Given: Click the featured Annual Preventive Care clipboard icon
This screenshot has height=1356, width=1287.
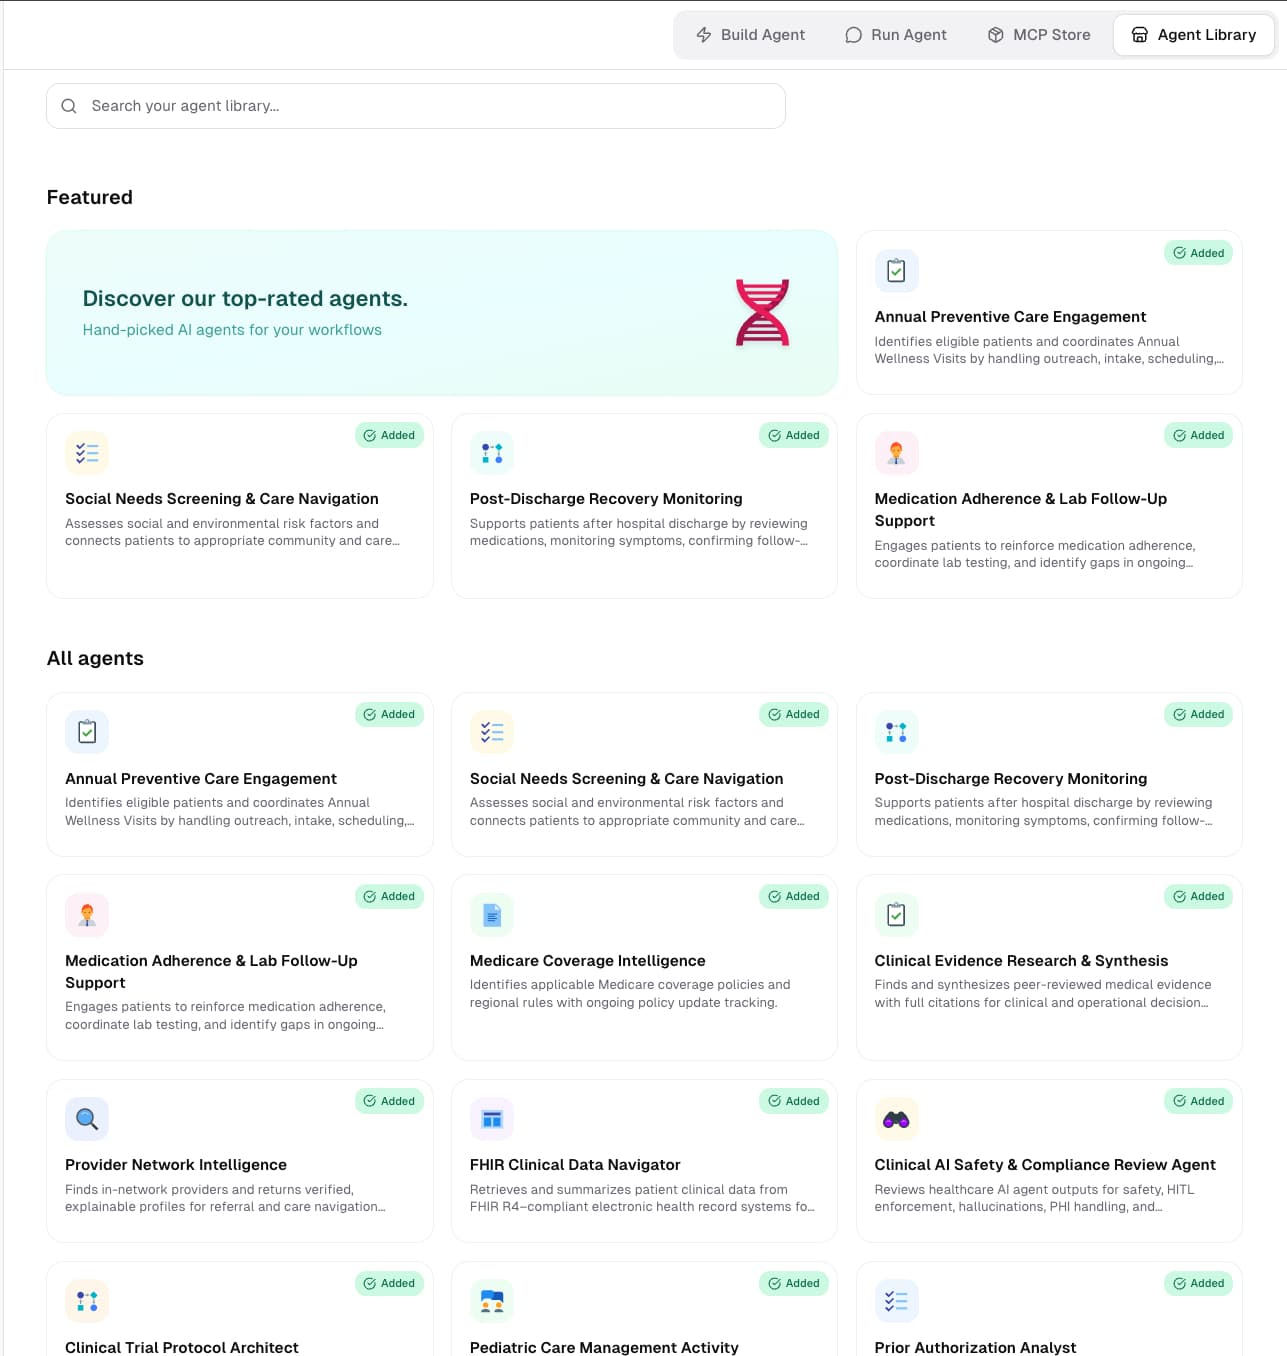Looking at the screenshot, I should coord(896,271).
